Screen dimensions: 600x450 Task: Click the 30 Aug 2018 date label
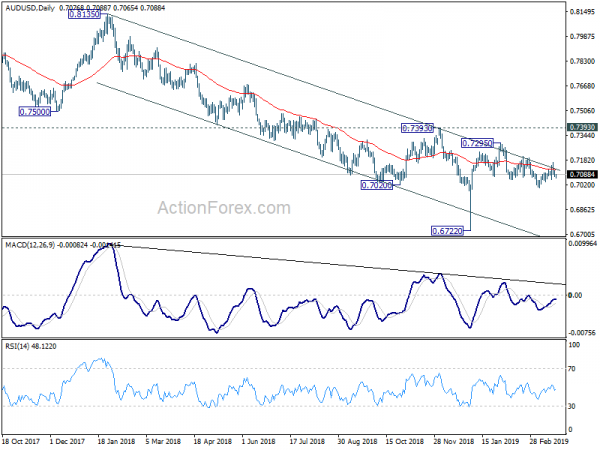coord(357,441)
